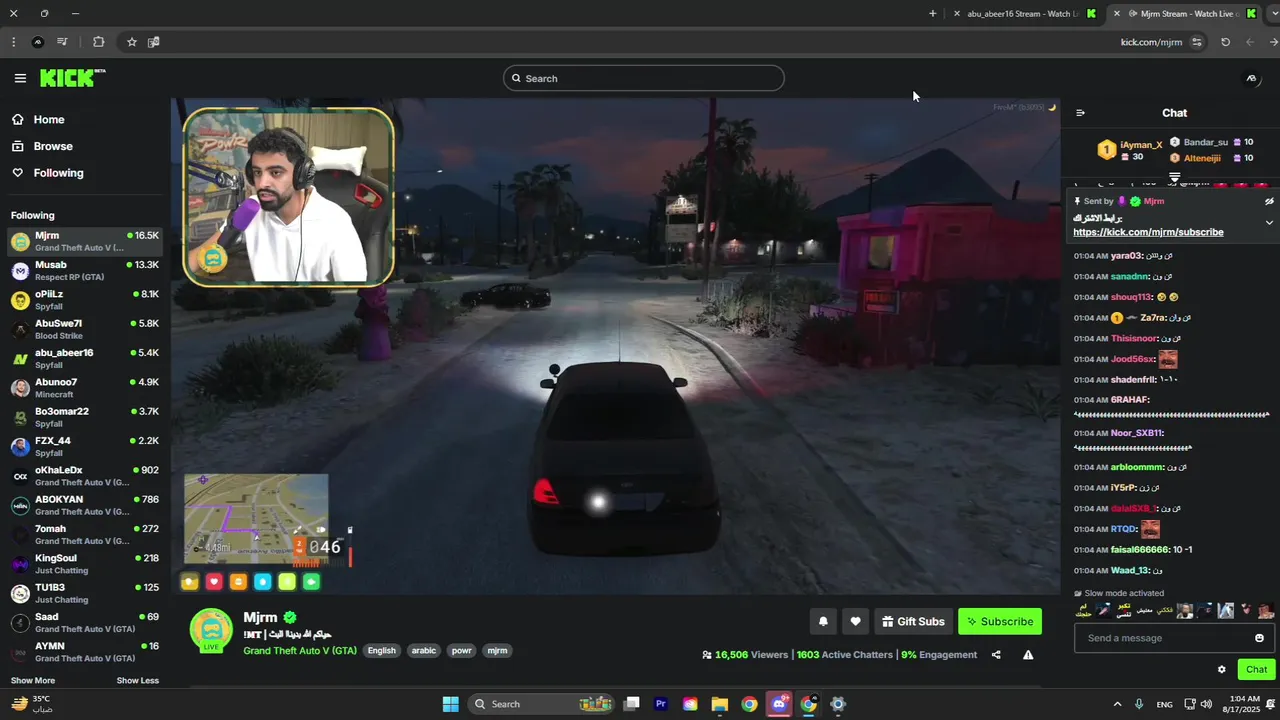Focus the Send a message field
This screenshot has height=720, width=1280.
tap(1175, 638)
